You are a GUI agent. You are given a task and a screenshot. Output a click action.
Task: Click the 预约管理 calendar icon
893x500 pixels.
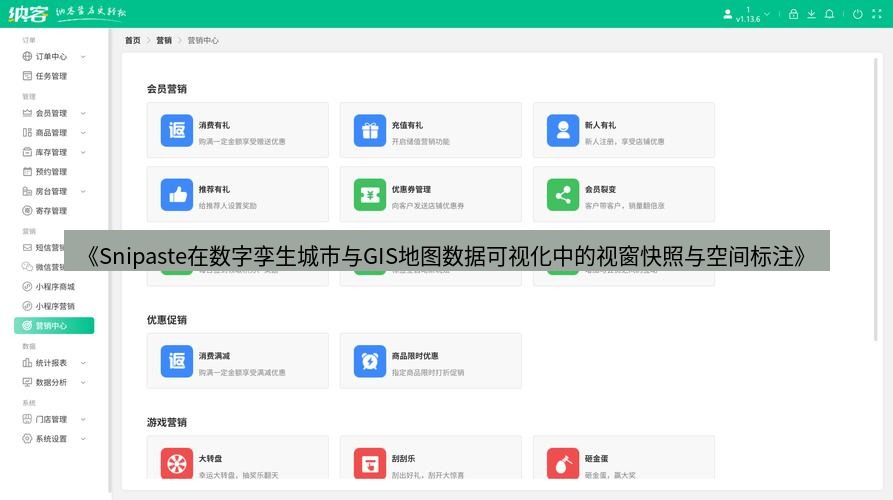click(27, 171)
